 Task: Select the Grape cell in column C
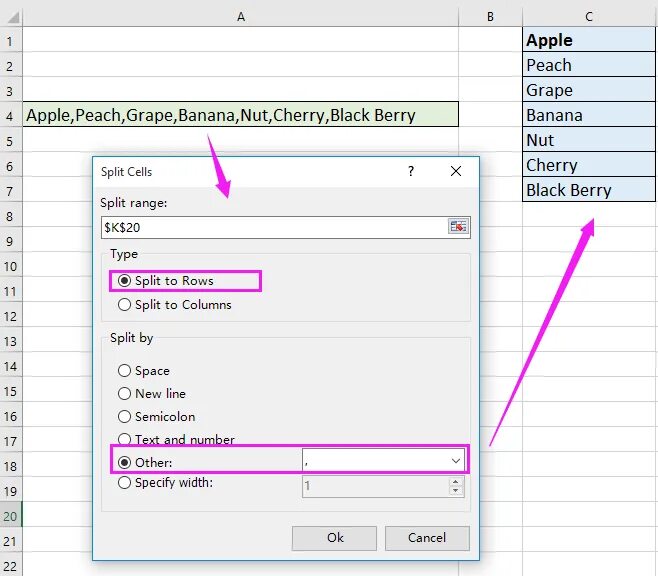tap(589, 89)
